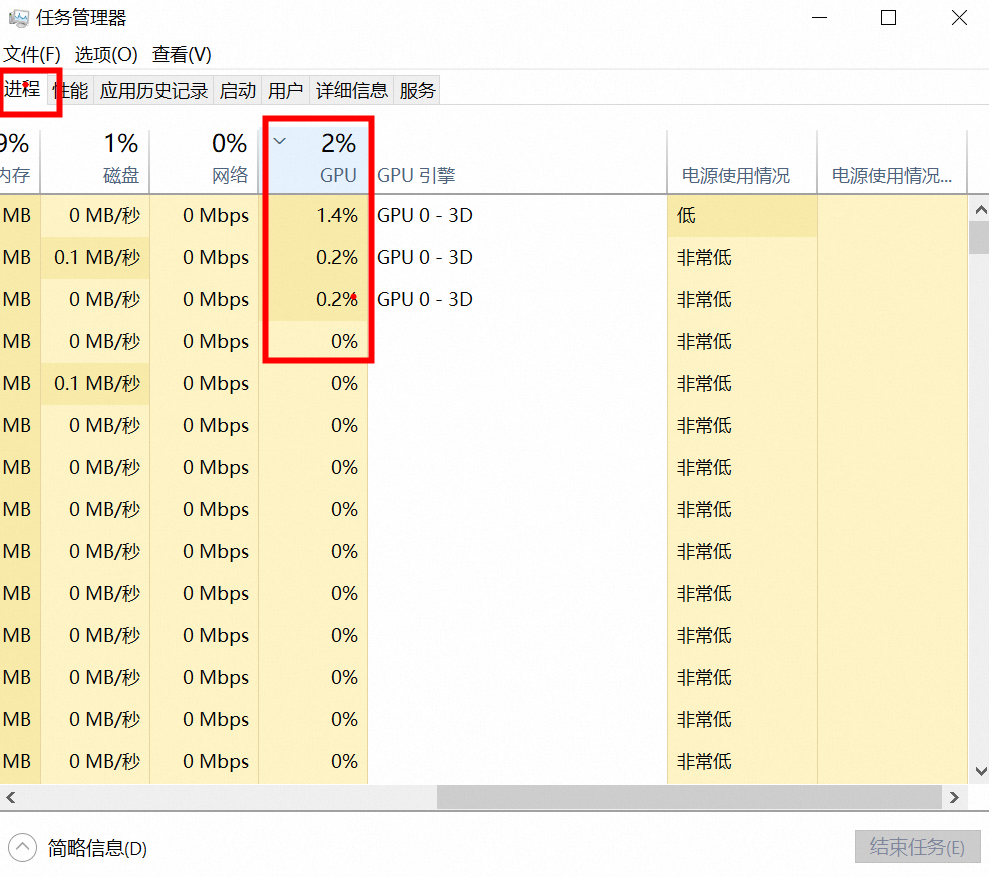
Task: Click the 1% disk total in header
Action: pos(120,143)
